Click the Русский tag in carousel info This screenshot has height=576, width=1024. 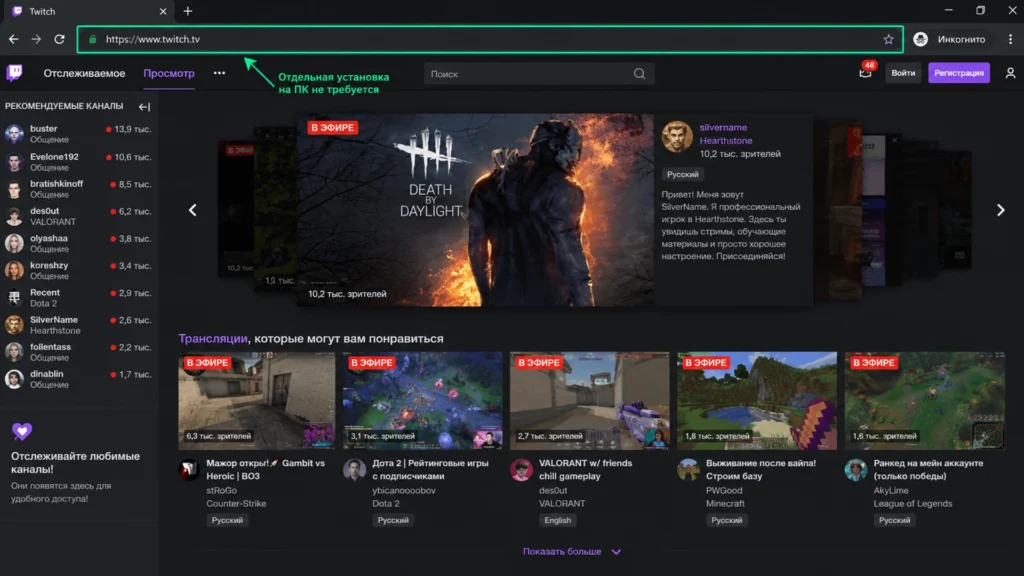[682, 174]
